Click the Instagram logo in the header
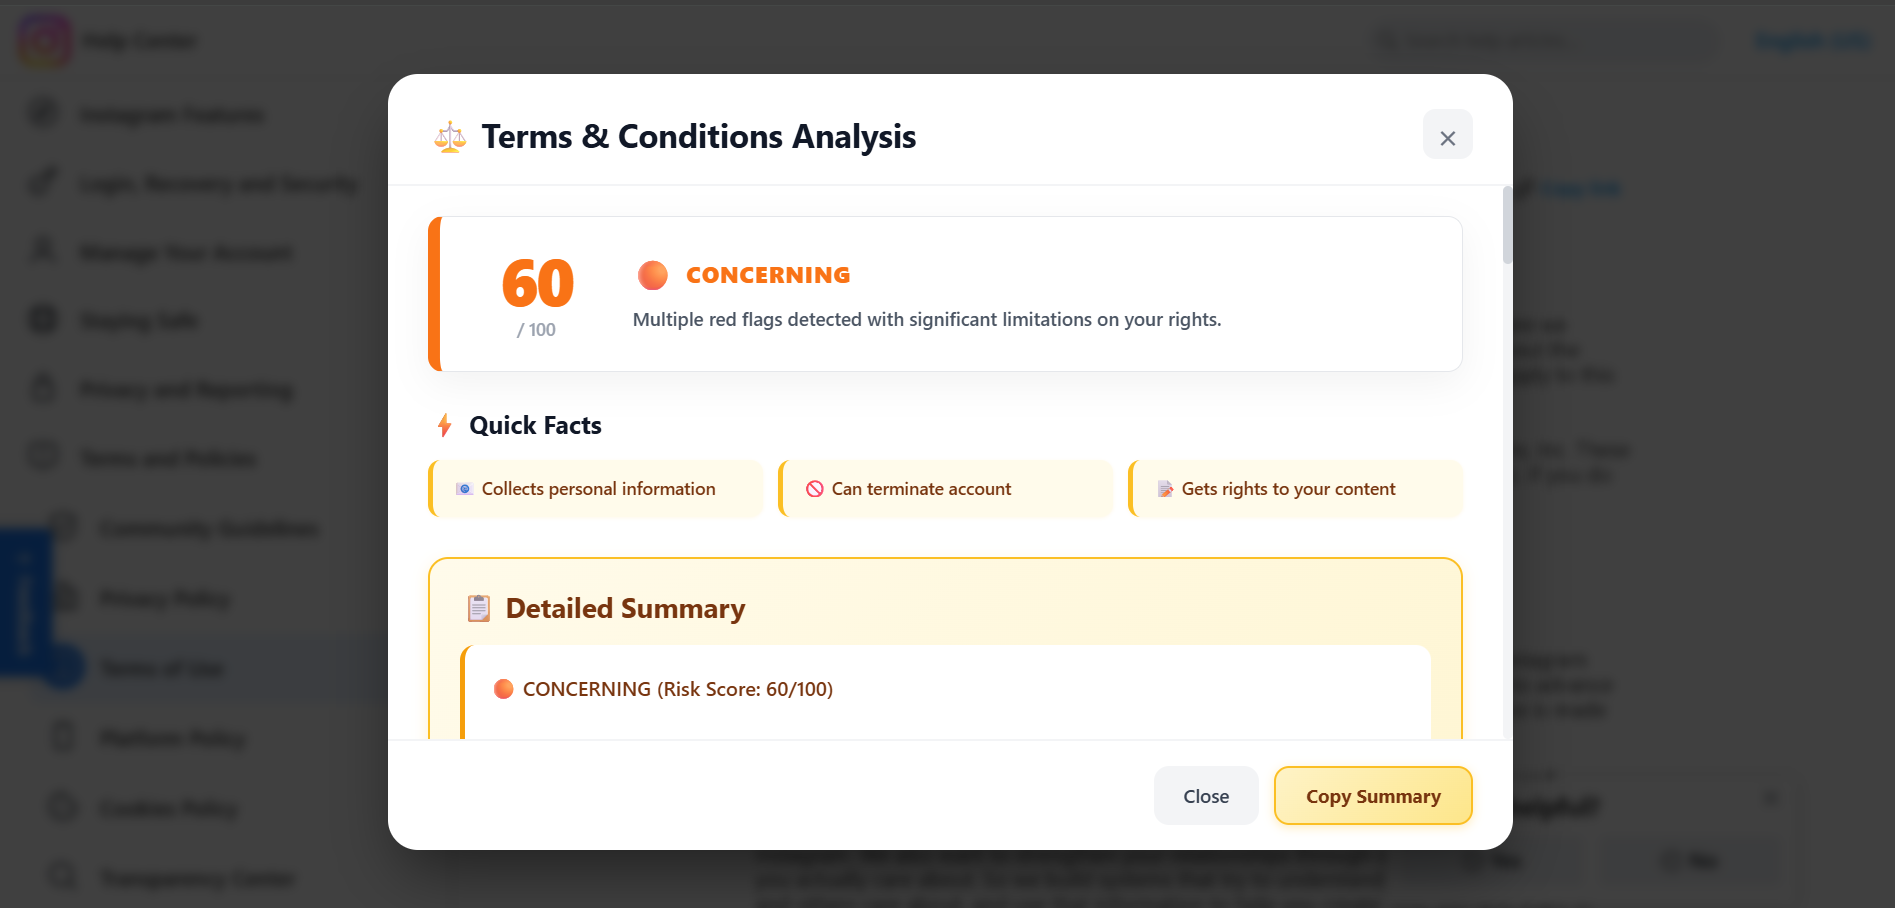1895x908 pixels. click(x=44, y=41)
